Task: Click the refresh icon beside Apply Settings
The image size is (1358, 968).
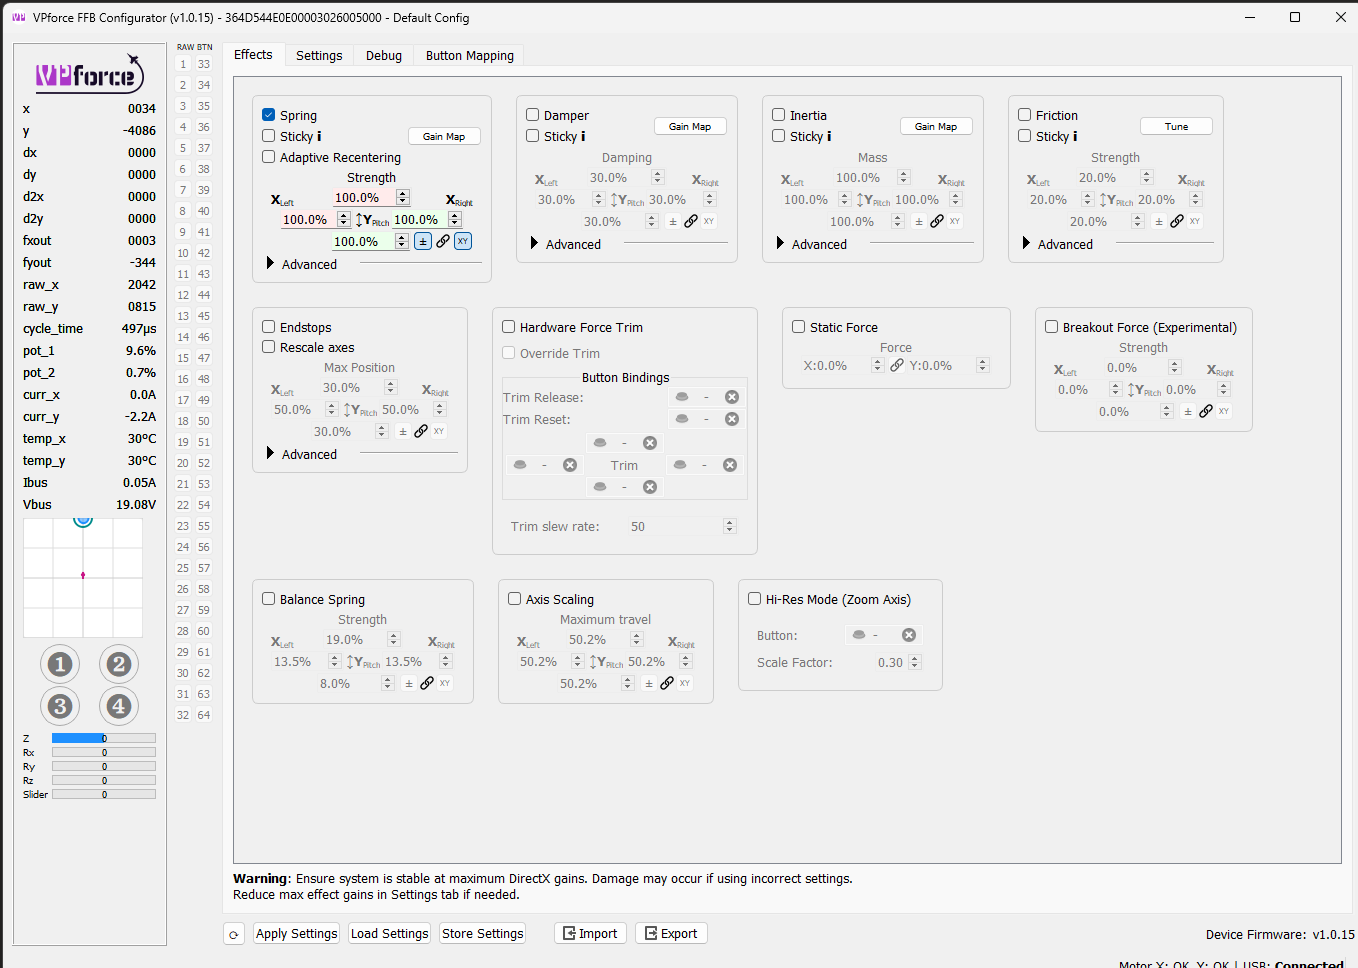Action: [x=234, y=934]
